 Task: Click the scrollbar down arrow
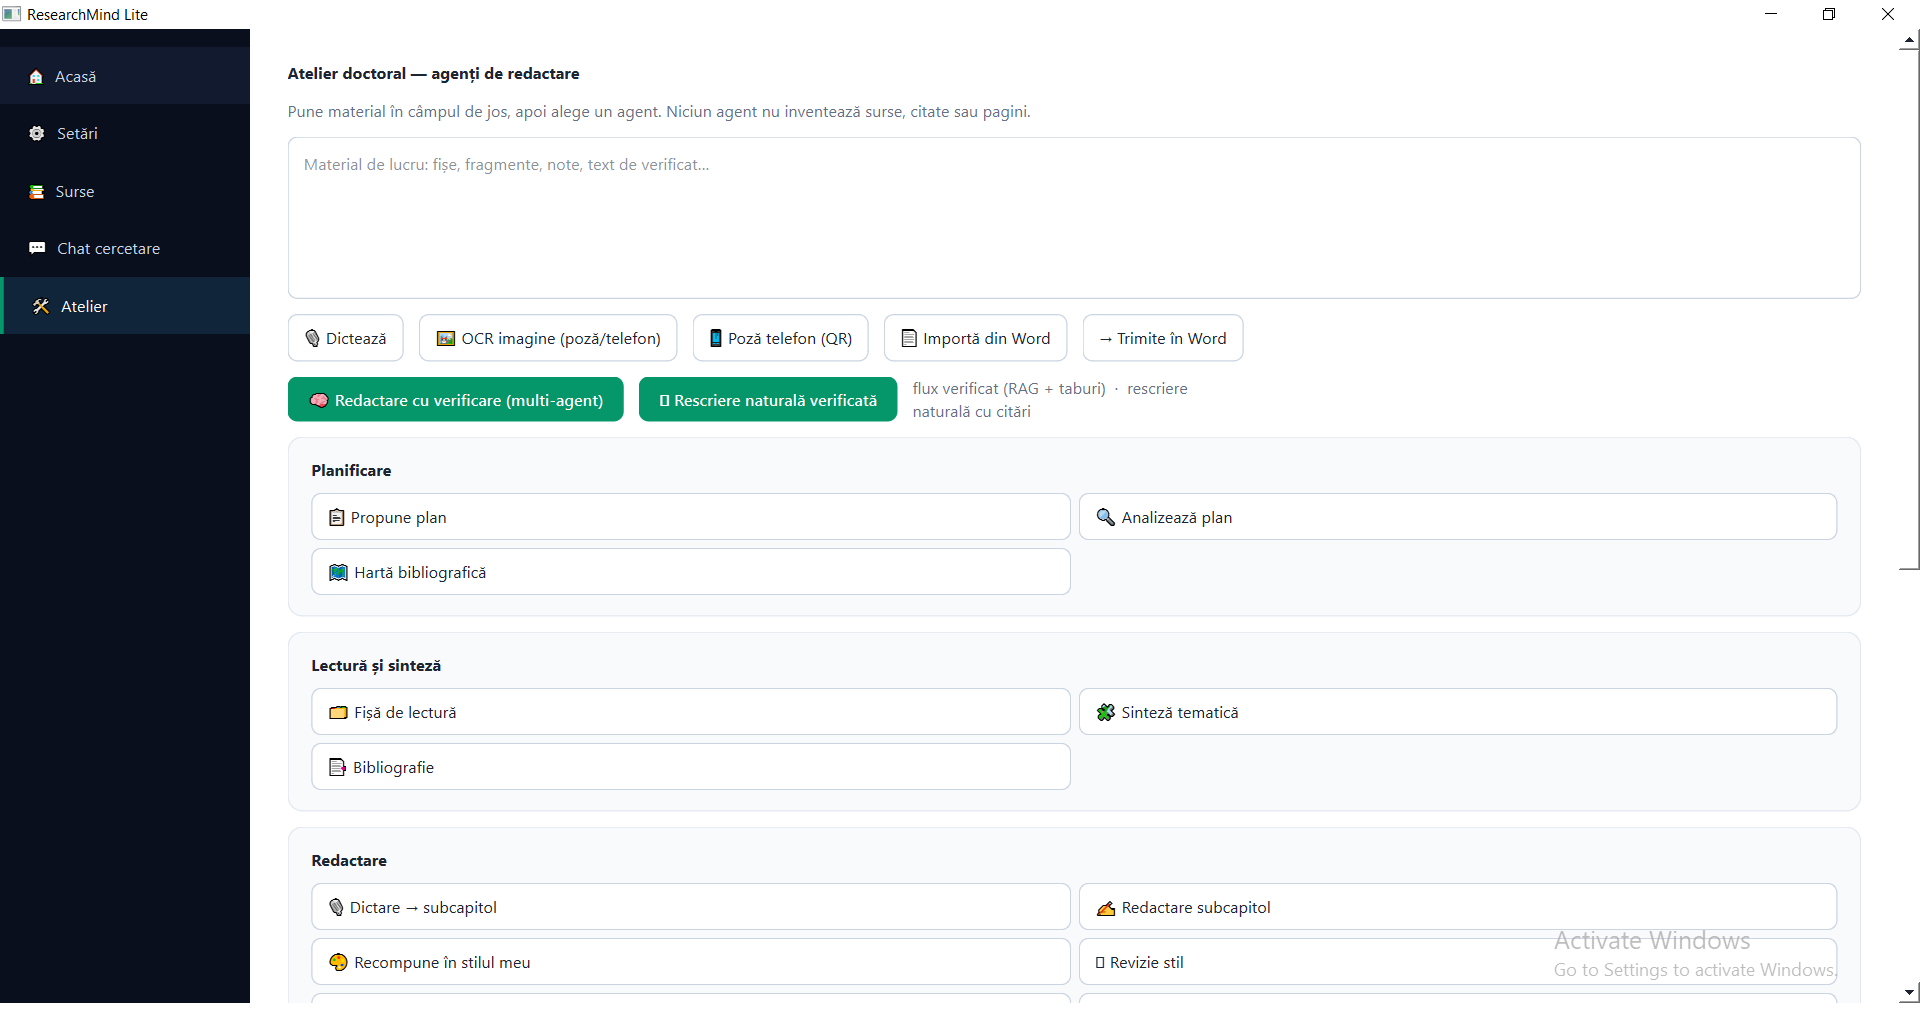pyautogui.click(x=1910, y=993)
